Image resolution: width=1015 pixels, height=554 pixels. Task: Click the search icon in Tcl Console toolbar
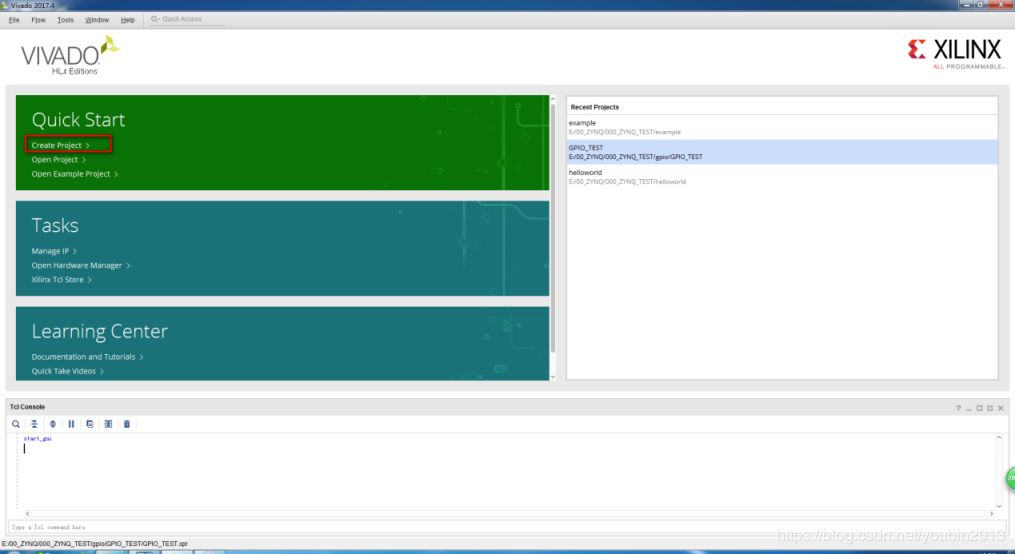coord(16,424)
